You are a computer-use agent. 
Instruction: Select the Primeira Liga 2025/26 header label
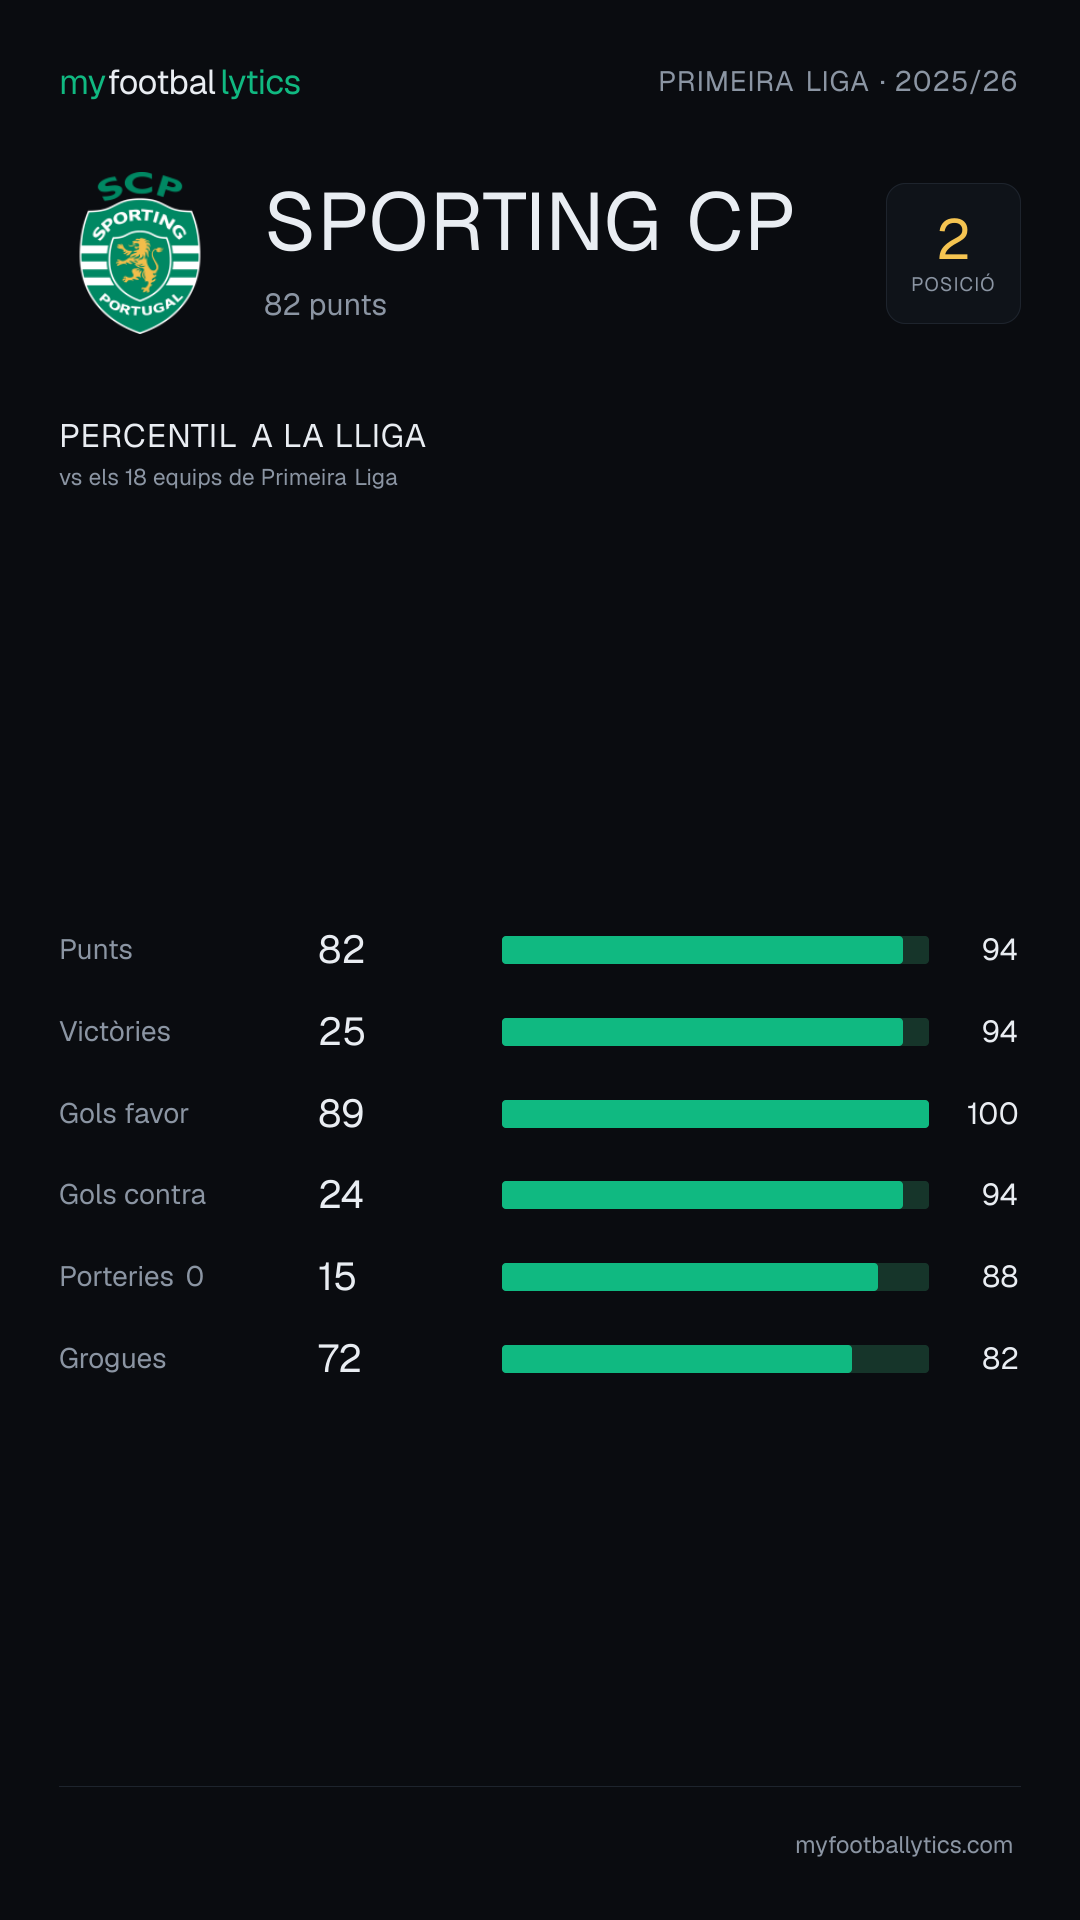tap(838, 81)
